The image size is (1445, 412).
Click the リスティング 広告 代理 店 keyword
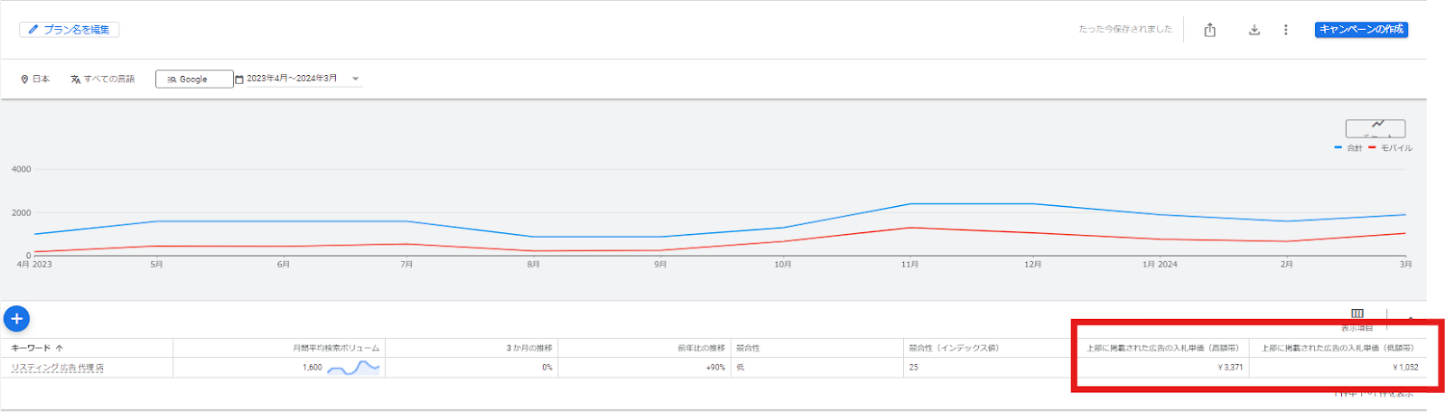click(x=57, y=368)
